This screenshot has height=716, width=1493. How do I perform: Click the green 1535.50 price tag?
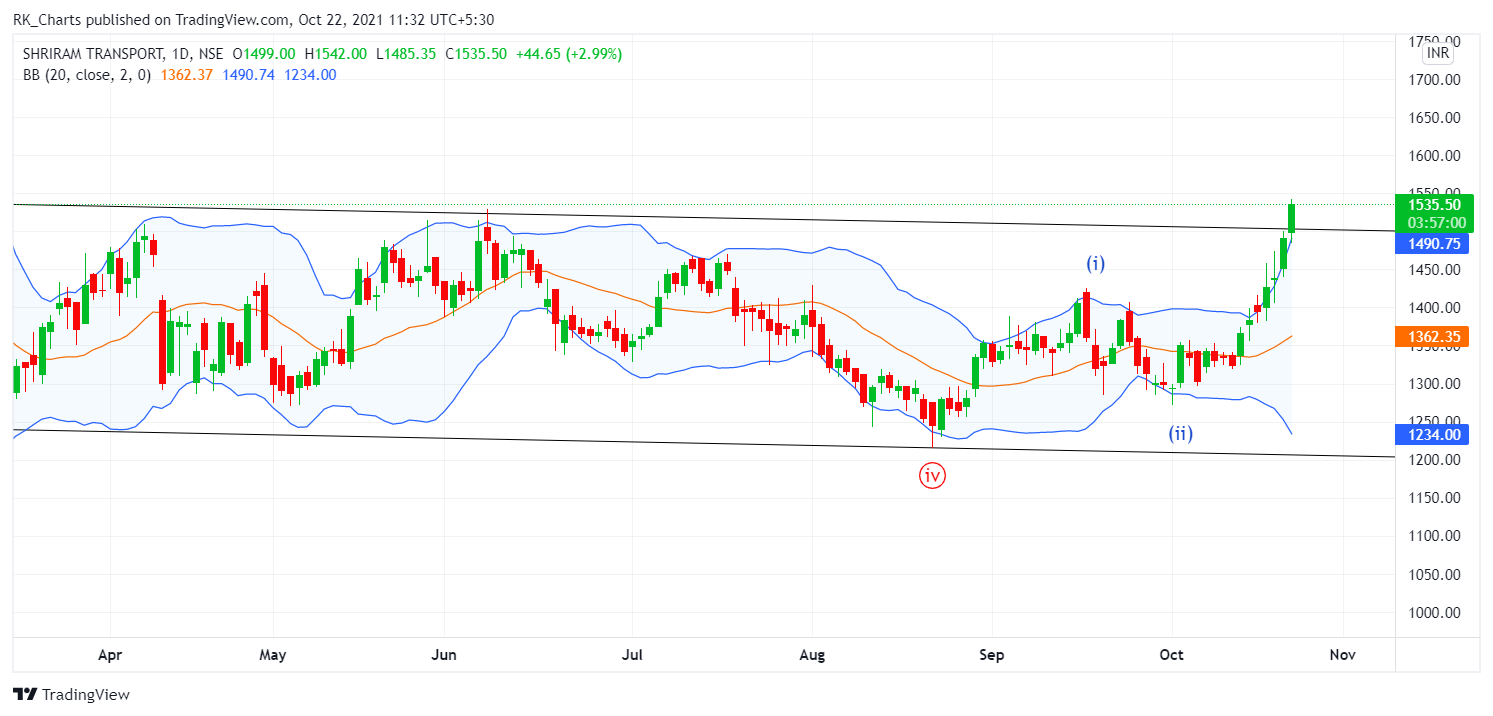(1435, 204)
